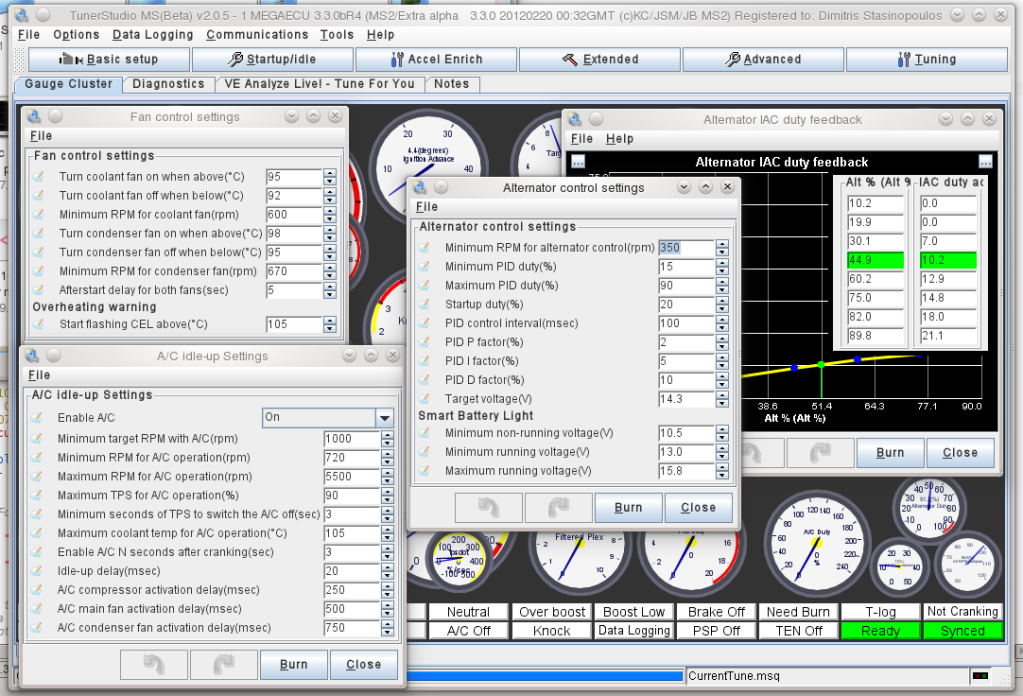Close the A/C idle-up Settings dialog

pyautogui.click(x=363, y=664)
